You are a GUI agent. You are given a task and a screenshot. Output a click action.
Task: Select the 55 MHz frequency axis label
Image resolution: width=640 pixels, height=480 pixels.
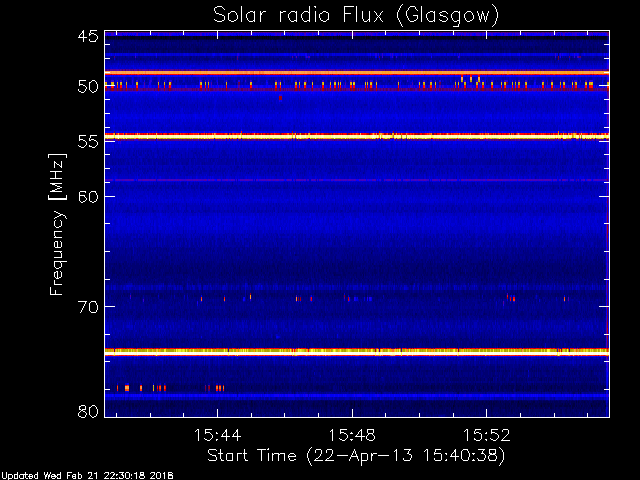tap(88, 142)
